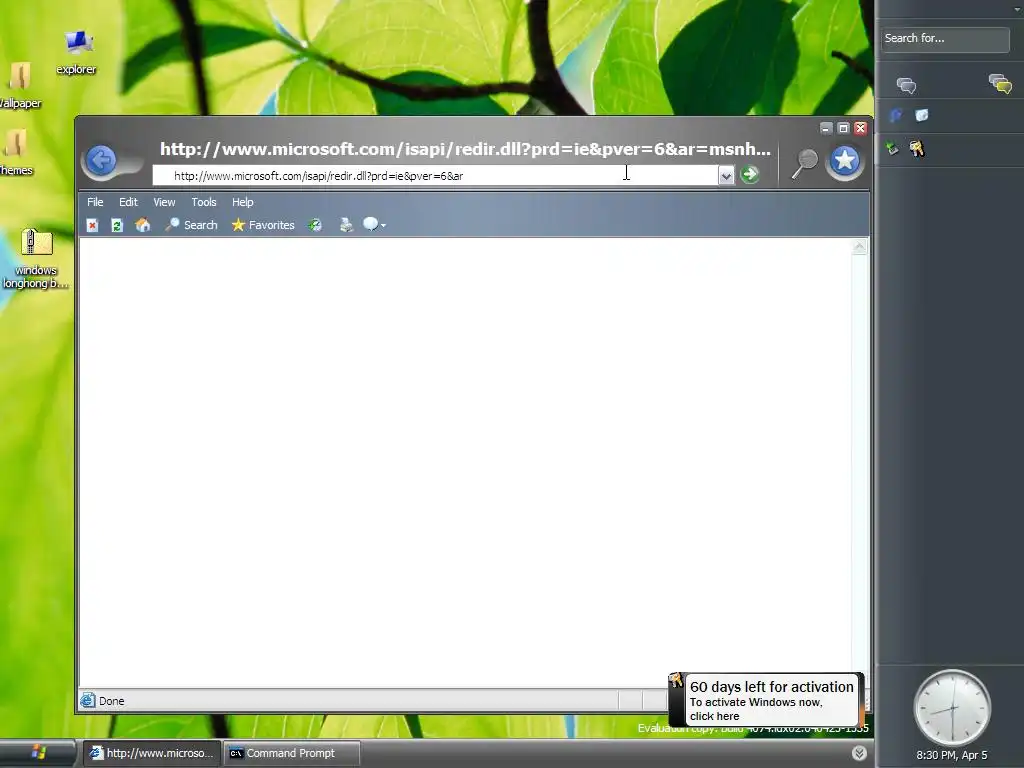Expand the address bar dropdown
This screenshot has width=1024, height=768.
tap(726, 176)
